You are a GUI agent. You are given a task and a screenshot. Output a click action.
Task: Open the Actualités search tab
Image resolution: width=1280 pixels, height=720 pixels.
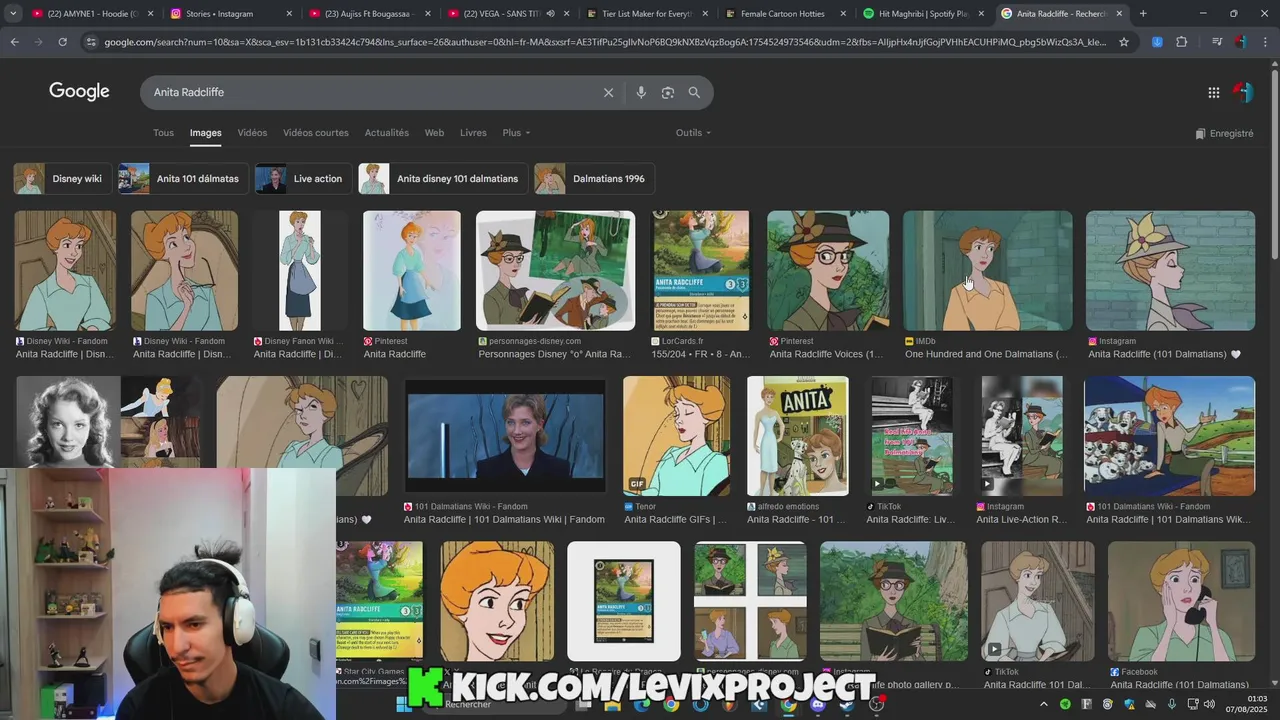pos(387,133)
